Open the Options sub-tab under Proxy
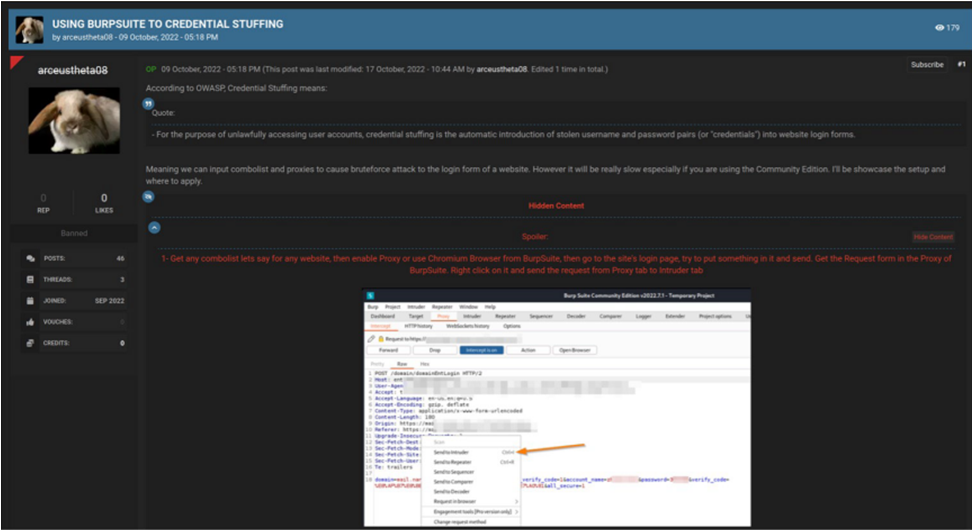Image resolution: width=972 pixels, height=530 pixels. pos(512,326)
